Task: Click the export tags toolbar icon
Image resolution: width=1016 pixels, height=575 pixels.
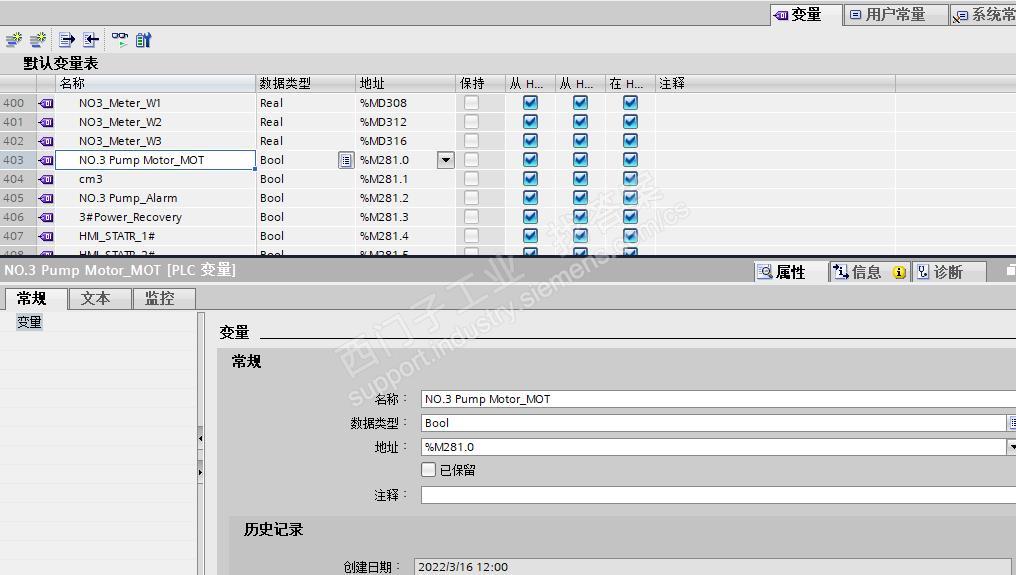Action: [x=67, y=40]
